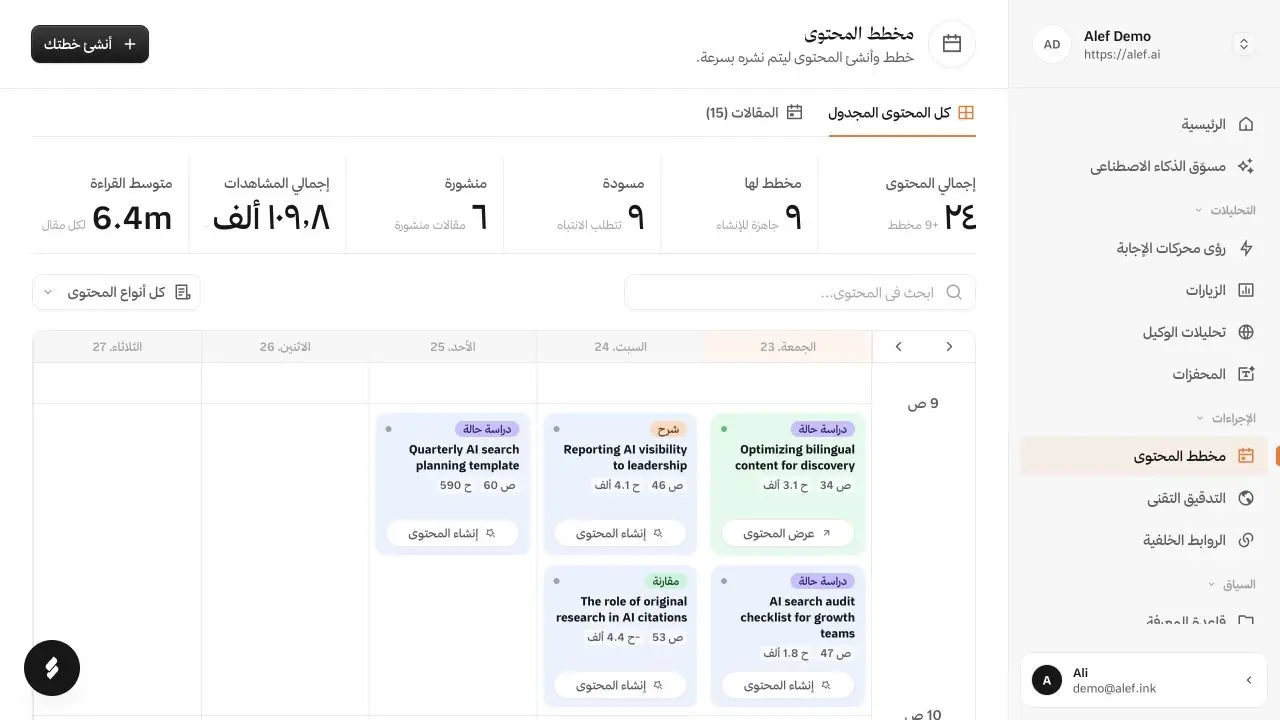Click the AD avatar badge
The height and width of the screenshot is (720, 1280).
point(1052,44)
